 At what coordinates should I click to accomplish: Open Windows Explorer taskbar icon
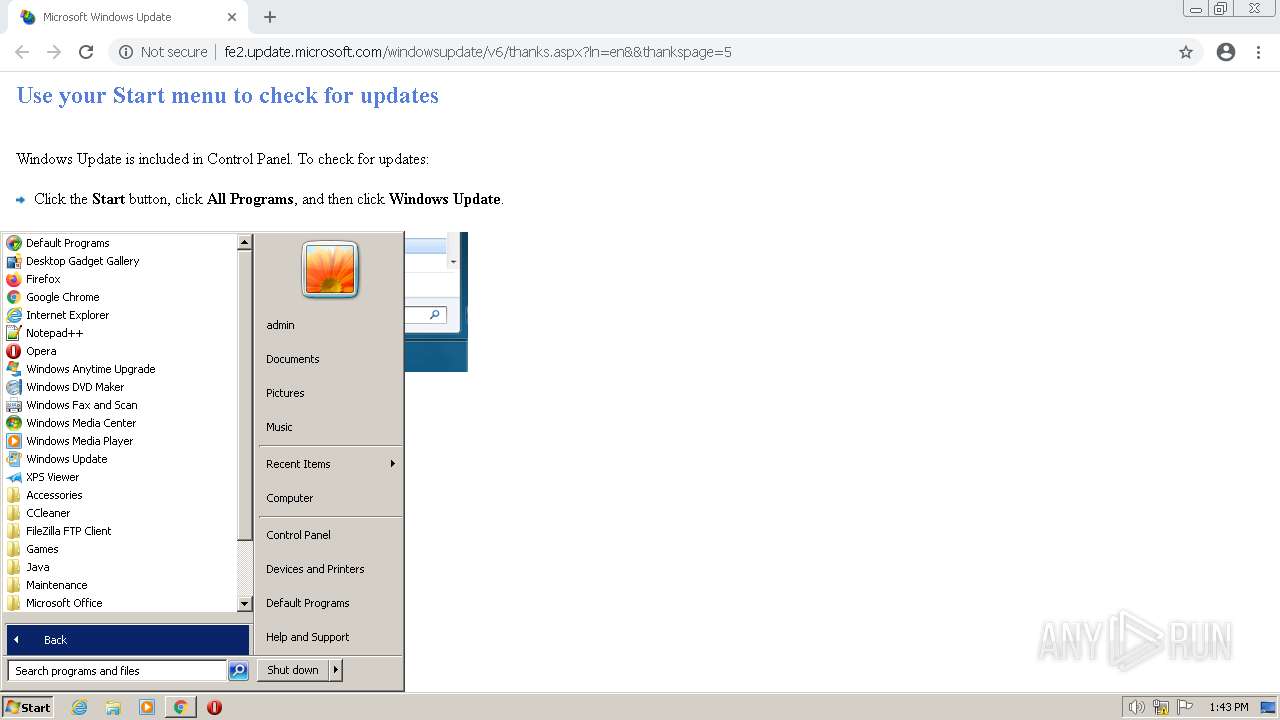[113, 707]
